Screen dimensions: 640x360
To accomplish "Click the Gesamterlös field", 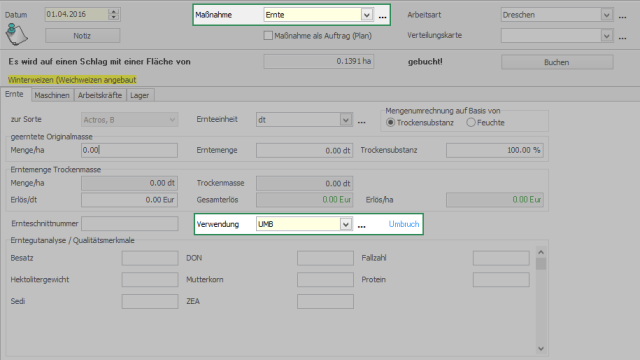I will [304, 200].
